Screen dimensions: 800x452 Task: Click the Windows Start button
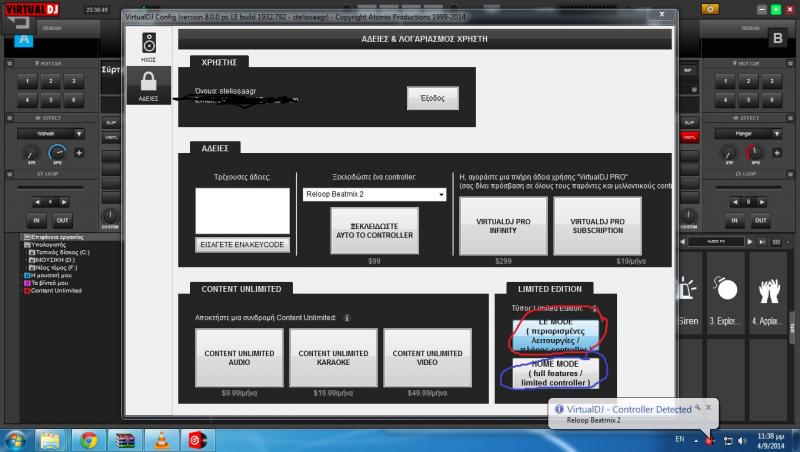tap(15, 440)
